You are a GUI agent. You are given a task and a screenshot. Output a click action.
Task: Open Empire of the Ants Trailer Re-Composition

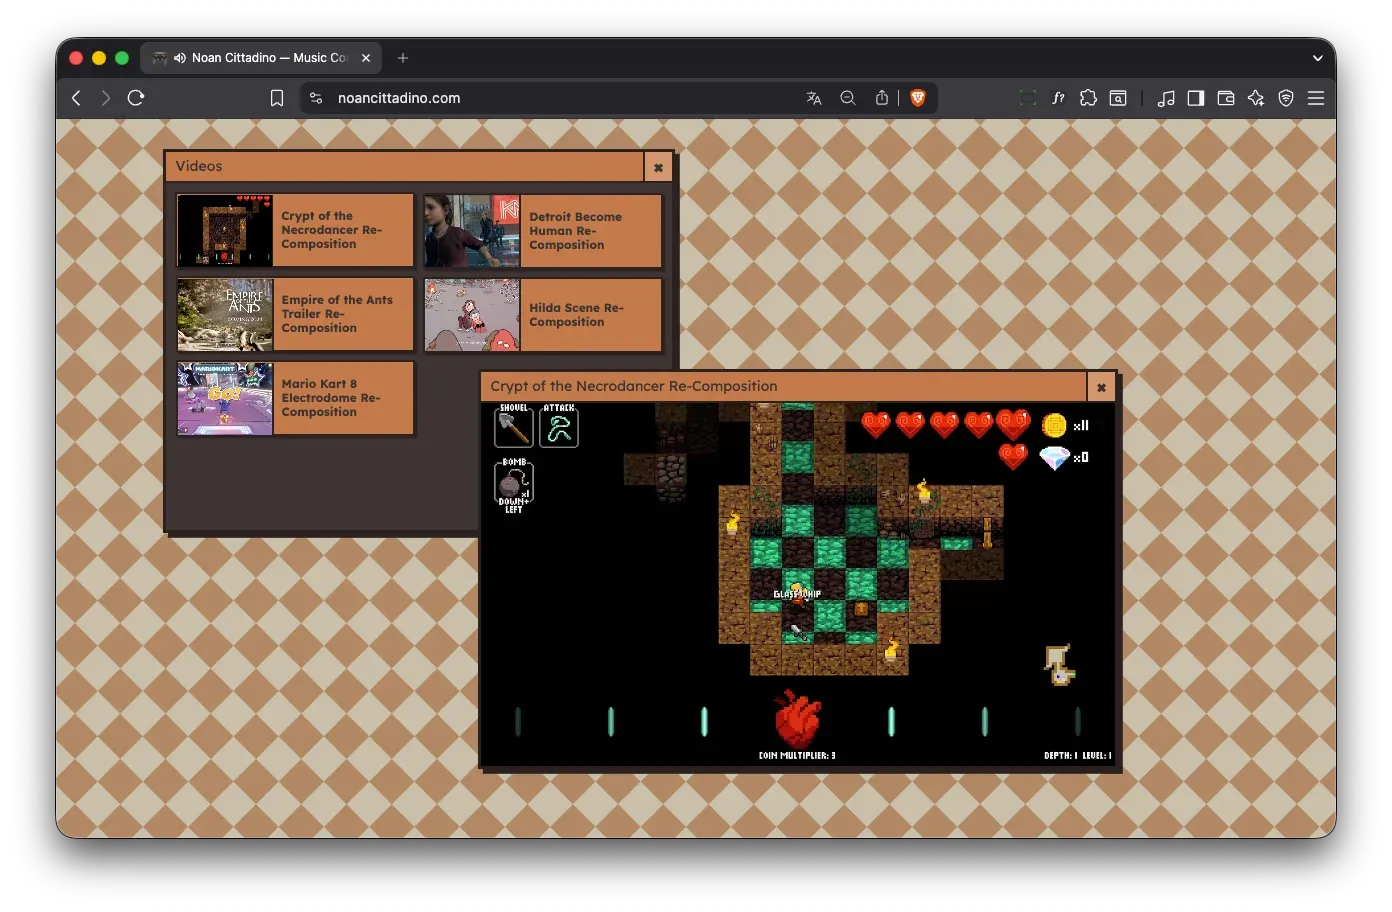point(337,314)
